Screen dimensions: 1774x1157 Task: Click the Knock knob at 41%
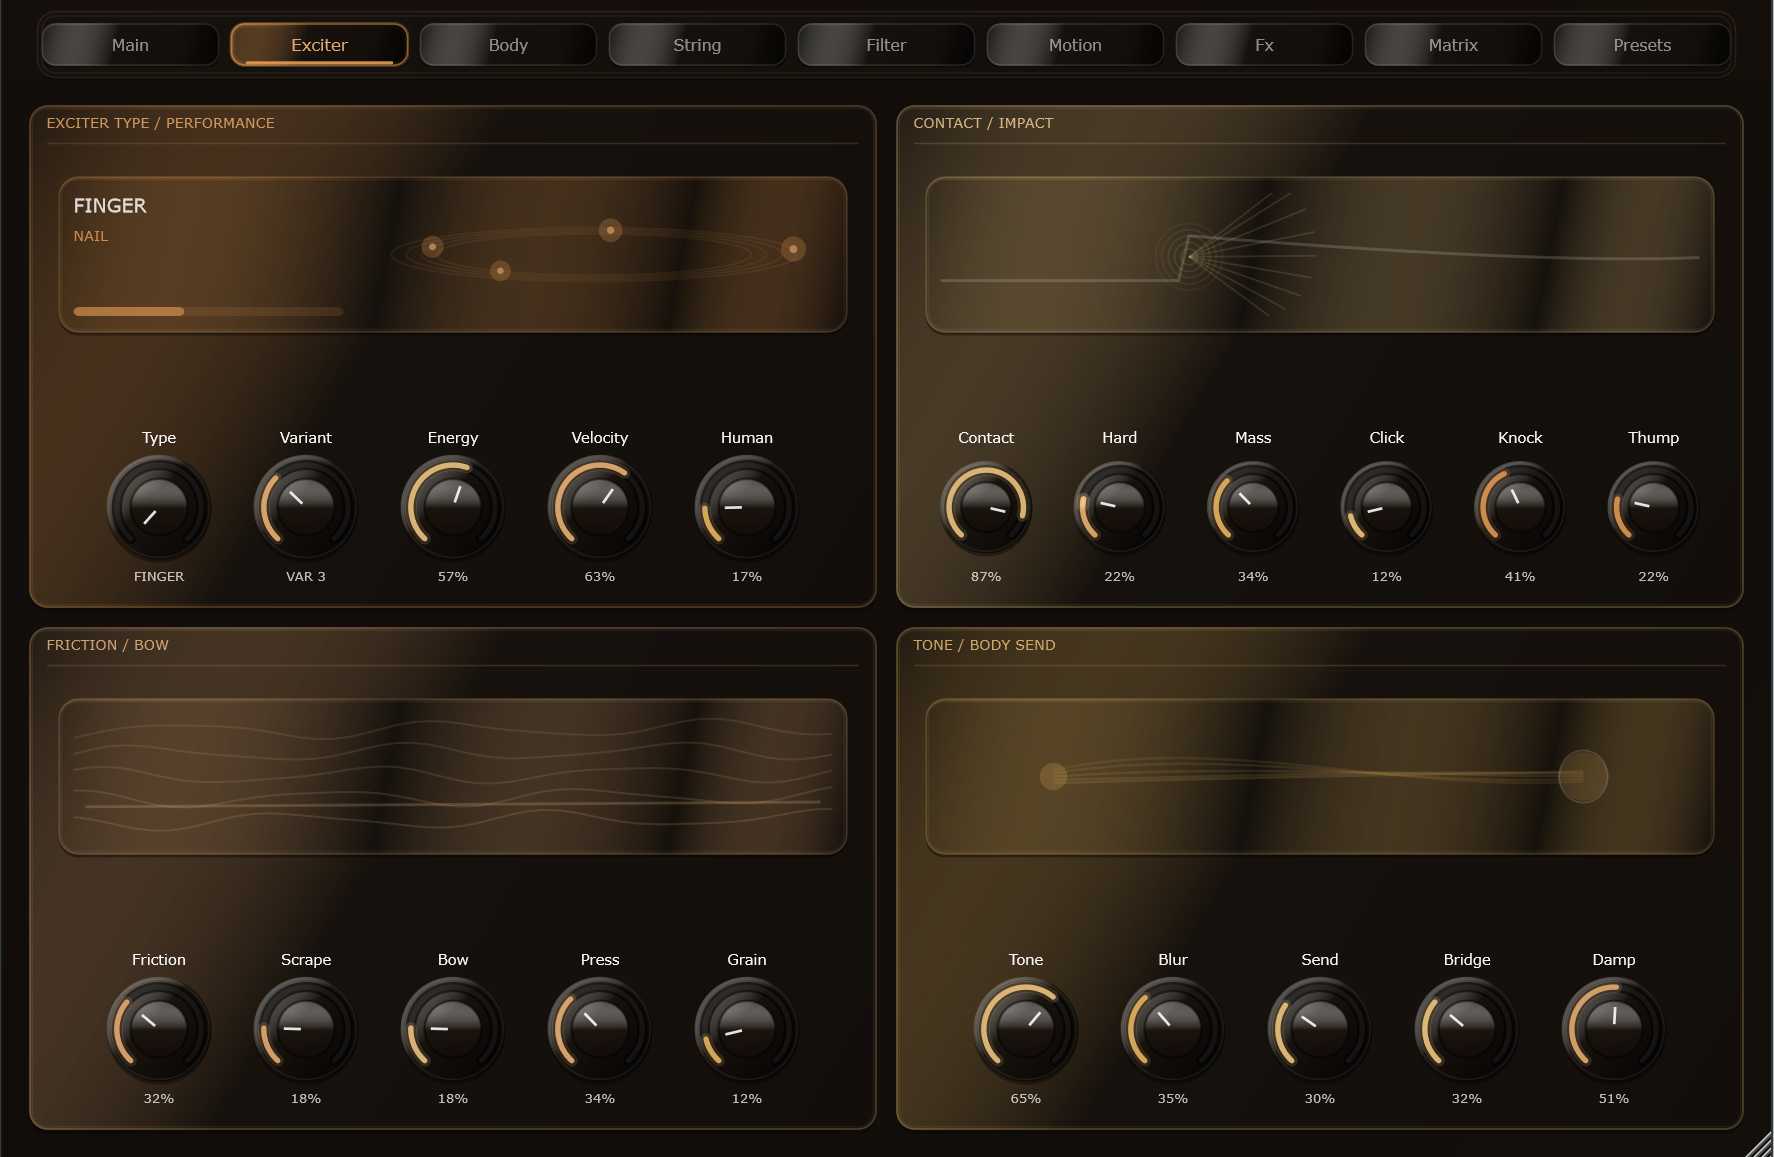[1520, 507]
